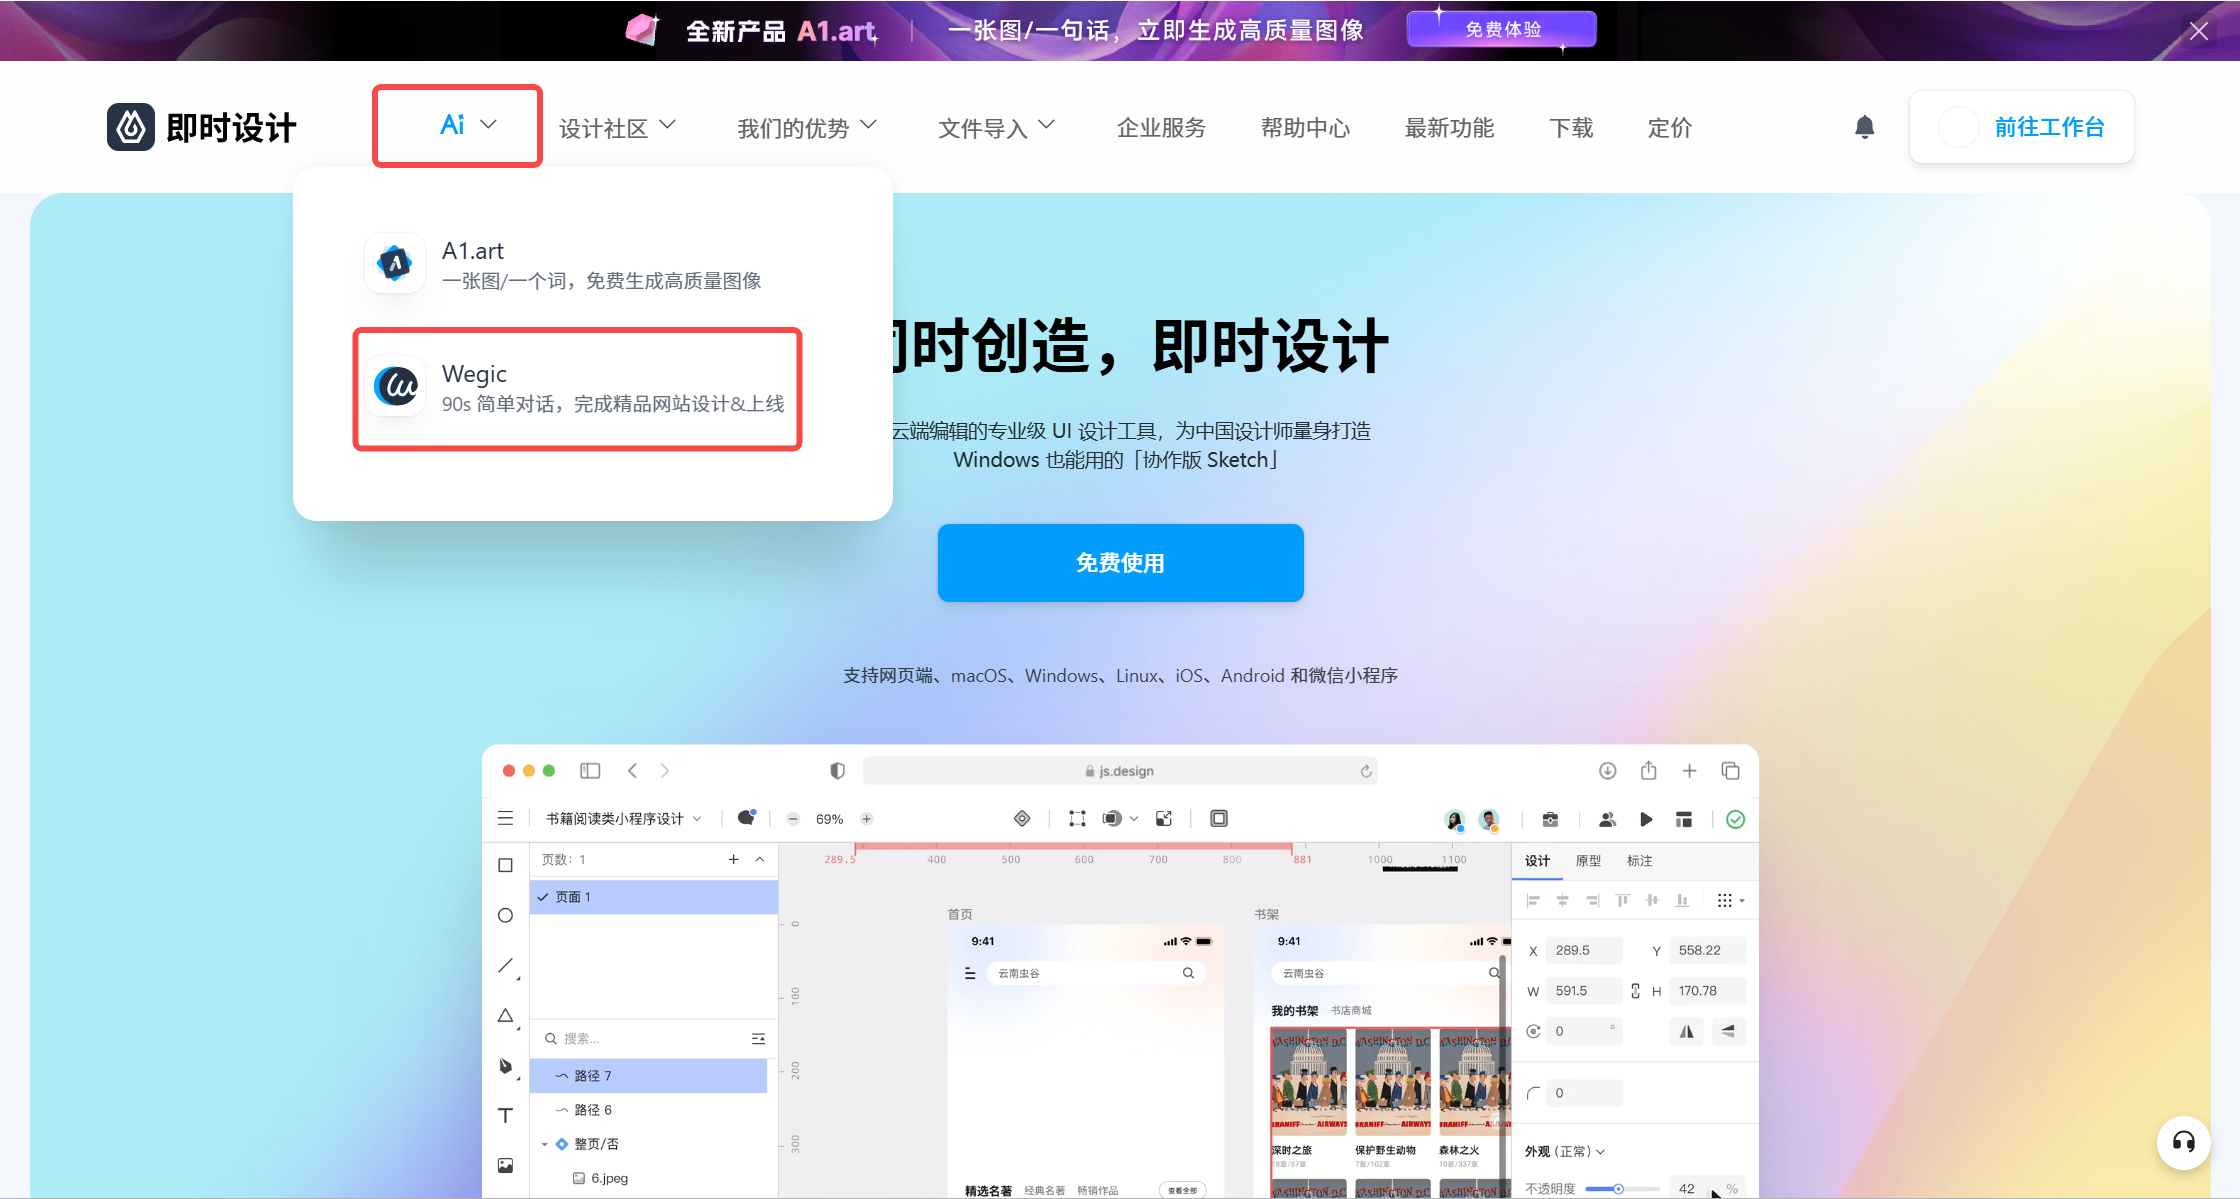The image size is (2240, 1199).
Task: Open the notification bell
Action: point(1864,127)
